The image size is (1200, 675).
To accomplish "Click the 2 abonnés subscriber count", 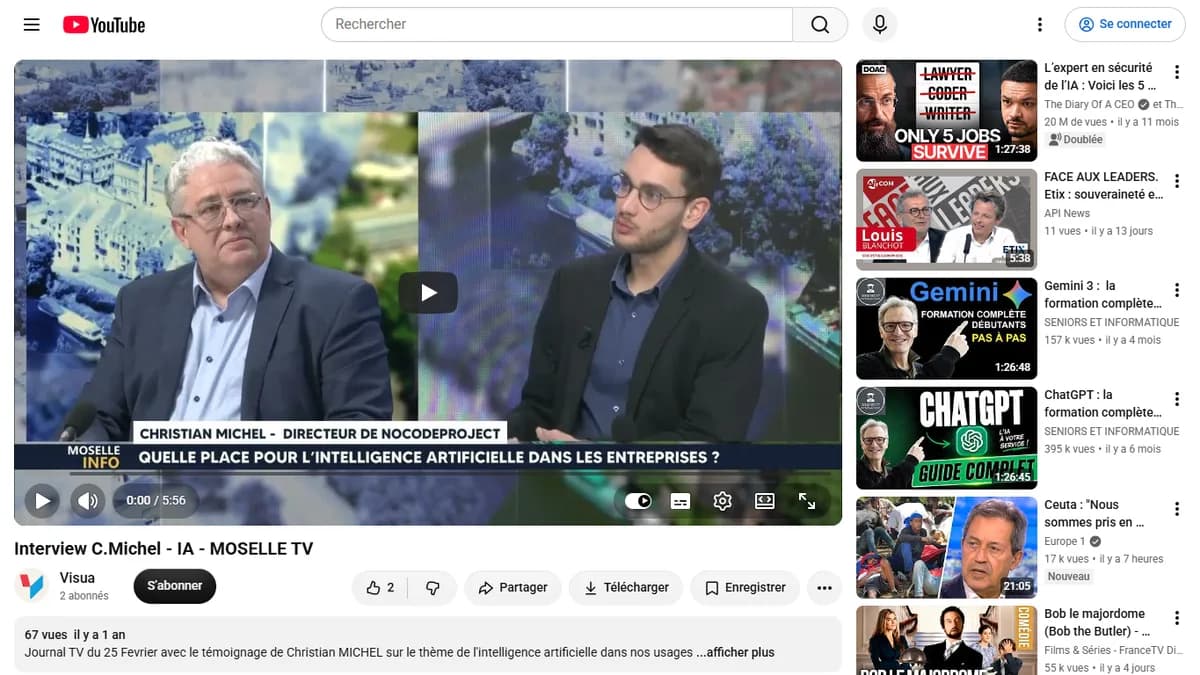I will [x=84, y=596].
